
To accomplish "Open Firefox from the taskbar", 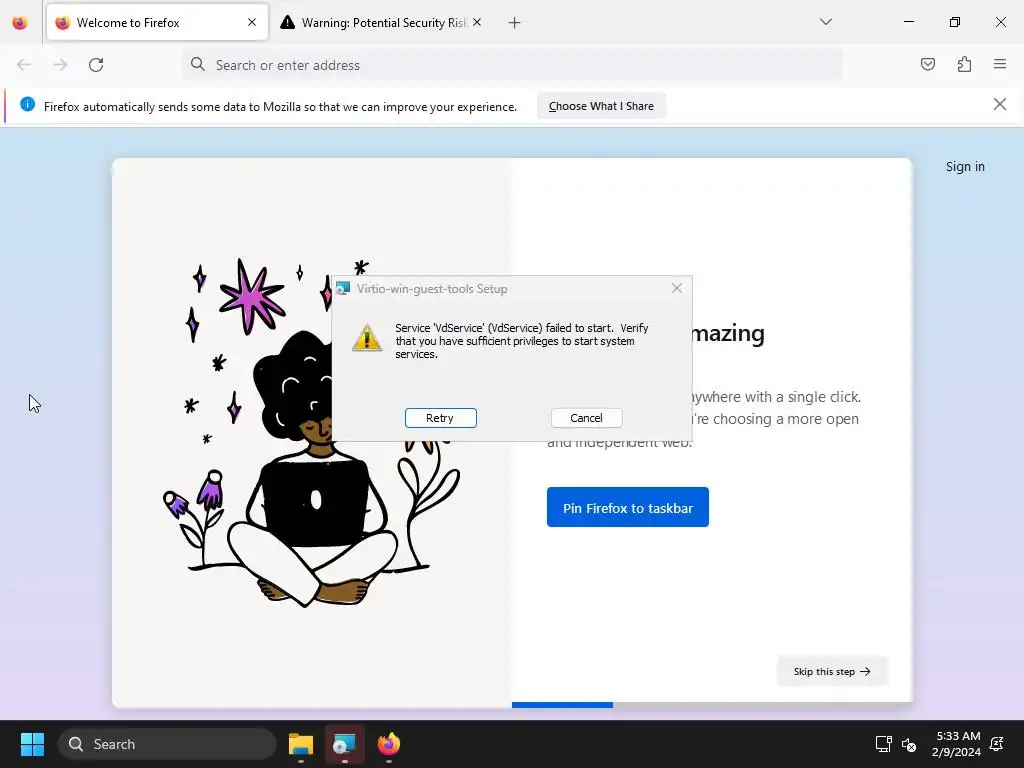I will (x=389, y=744).
